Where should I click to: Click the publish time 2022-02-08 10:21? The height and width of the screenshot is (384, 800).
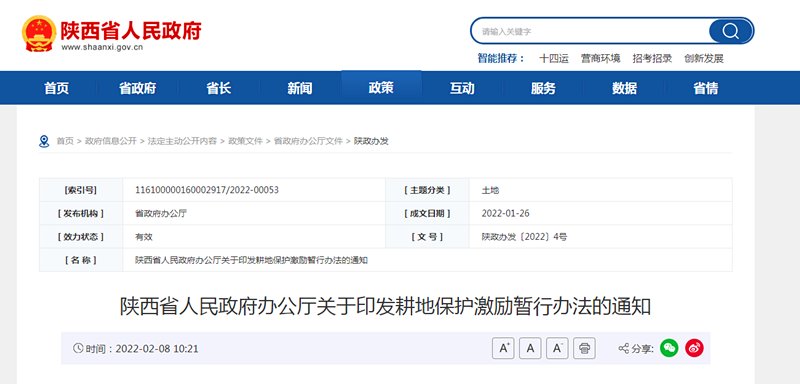coord(157,349)
